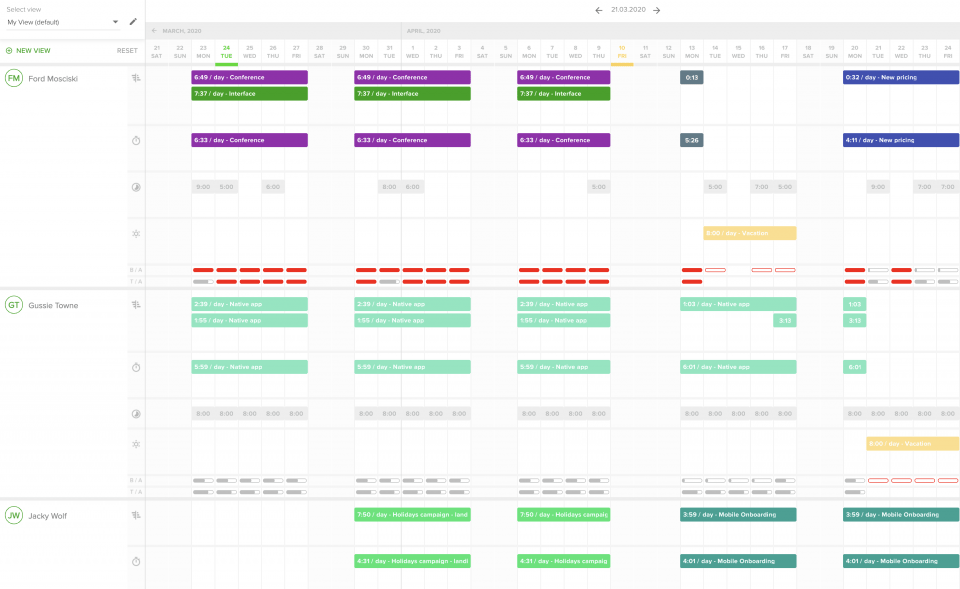
Task: Go to next date with right arrow
Action: coord(656,10)
